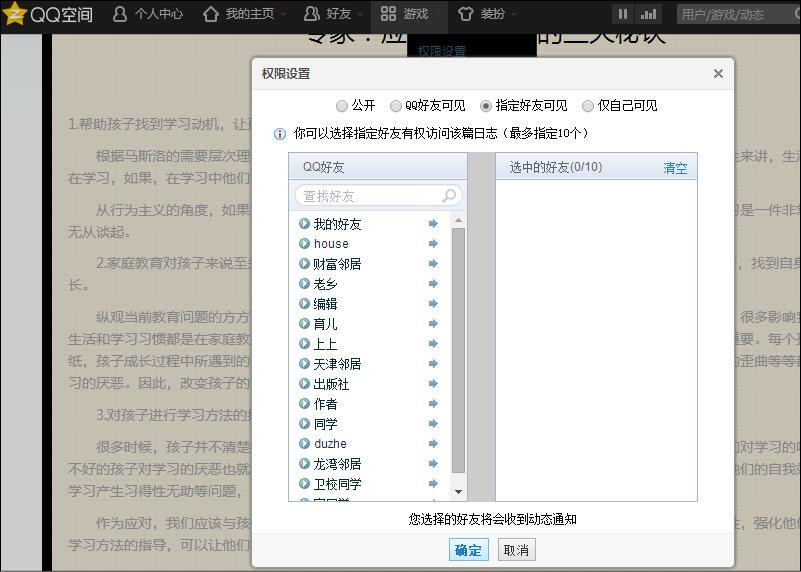801x572 pixels.
Task: Add group house with its arrow icon
Action: coord(433,244)
